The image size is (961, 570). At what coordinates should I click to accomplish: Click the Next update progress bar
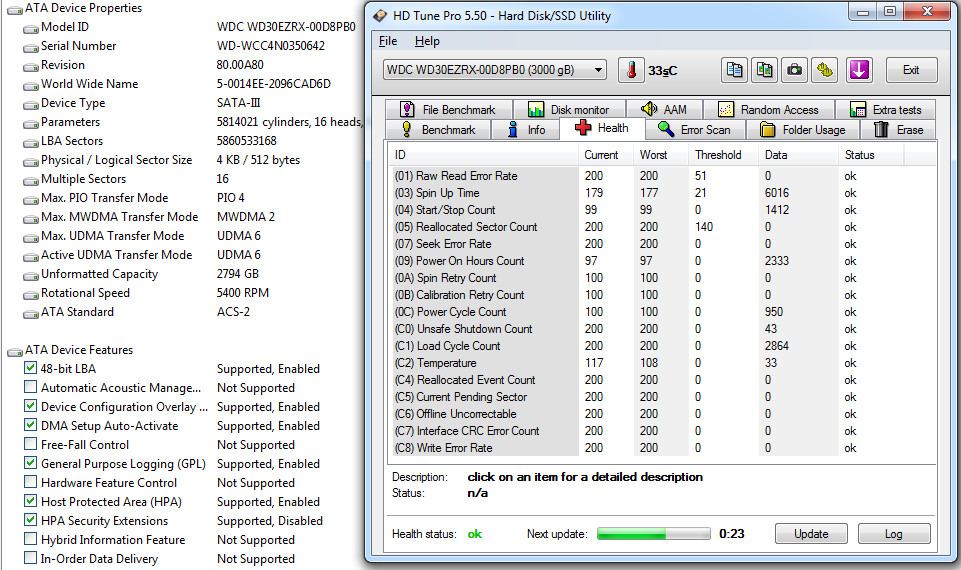(x=653, y=534)
